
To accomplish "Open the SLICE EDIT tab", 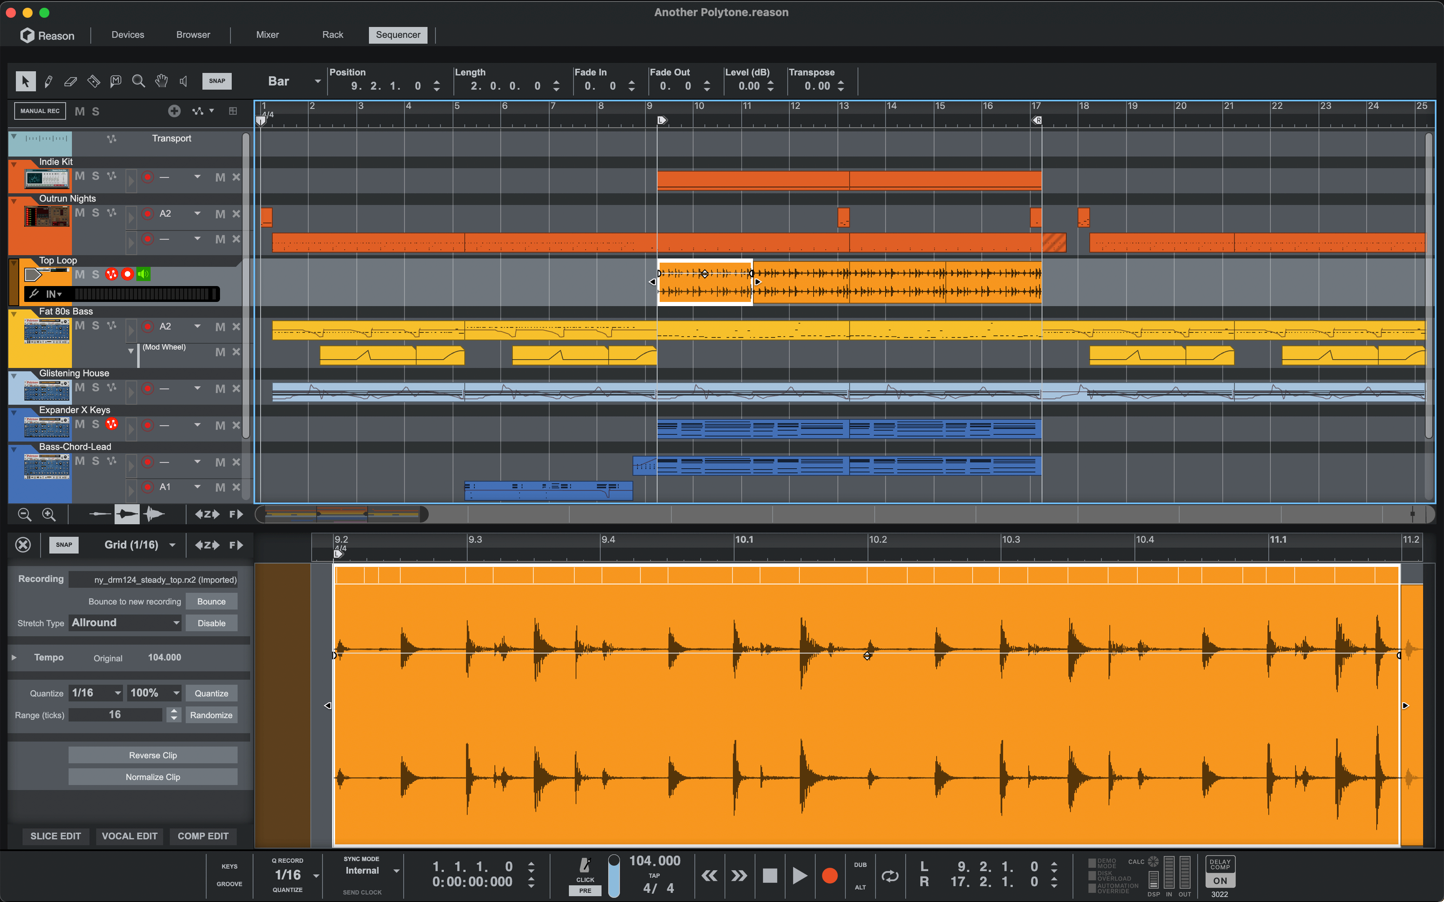I will coord(55,836).
